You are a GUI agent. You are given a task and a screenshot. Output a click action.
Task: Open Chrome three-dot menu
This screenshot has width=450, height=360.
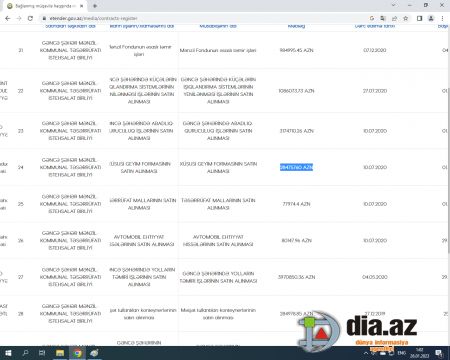pos(442,18)
